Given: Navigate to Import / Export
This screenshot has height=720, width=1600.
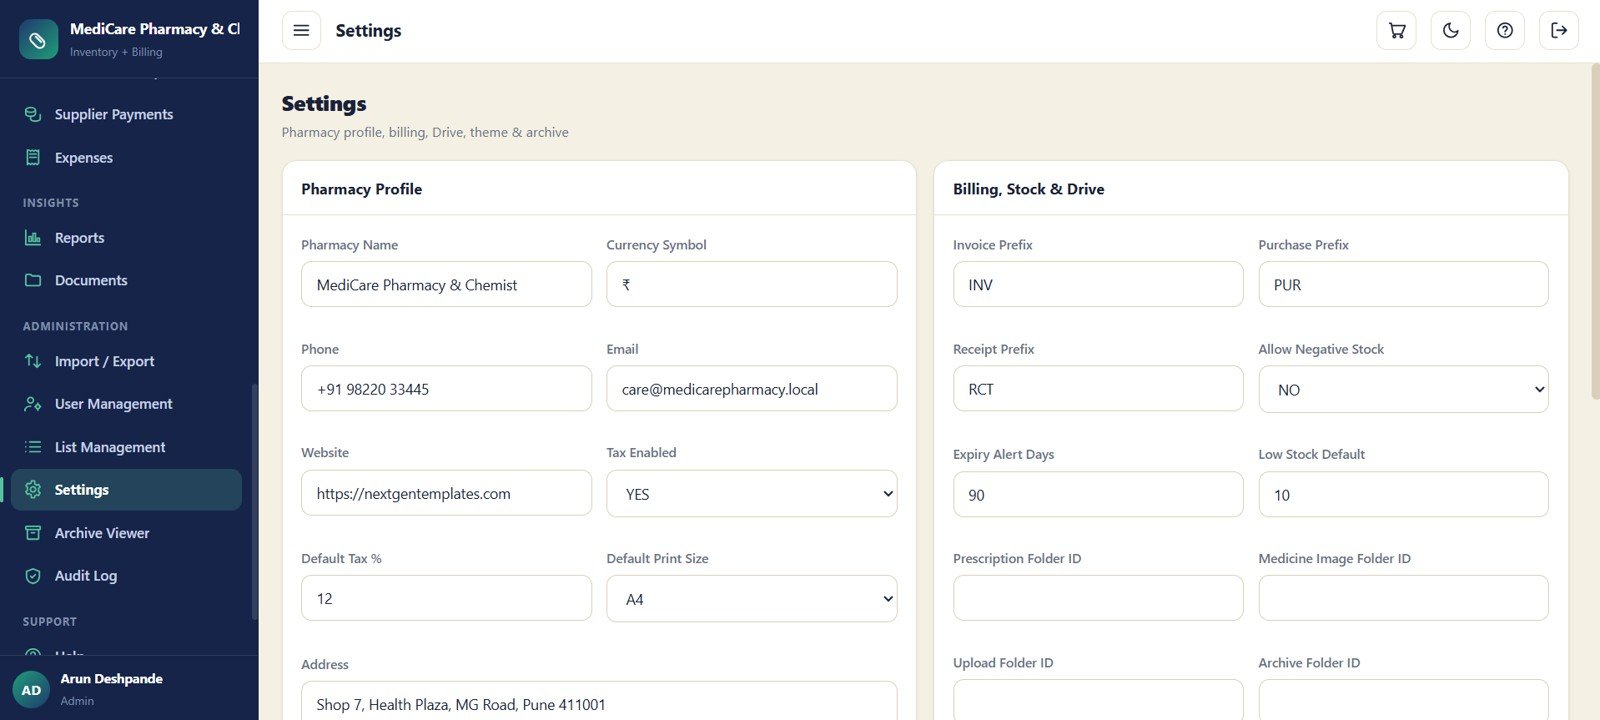Looking at the screenshot, I should coord(126,361).
